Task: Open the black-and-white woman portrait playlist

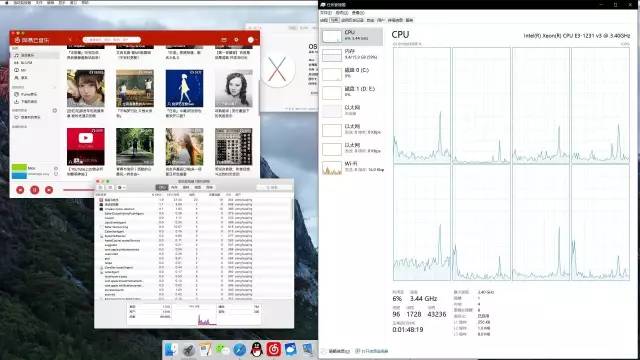Action: point(233,89)
